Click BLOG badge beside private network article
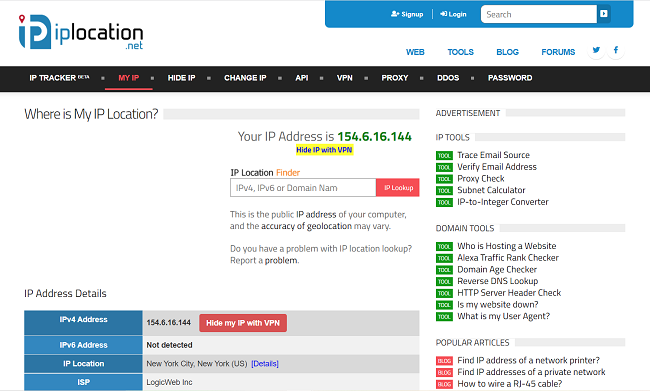Image resolution: width=650 pixels, height=391 pixels. pos(444,372)
